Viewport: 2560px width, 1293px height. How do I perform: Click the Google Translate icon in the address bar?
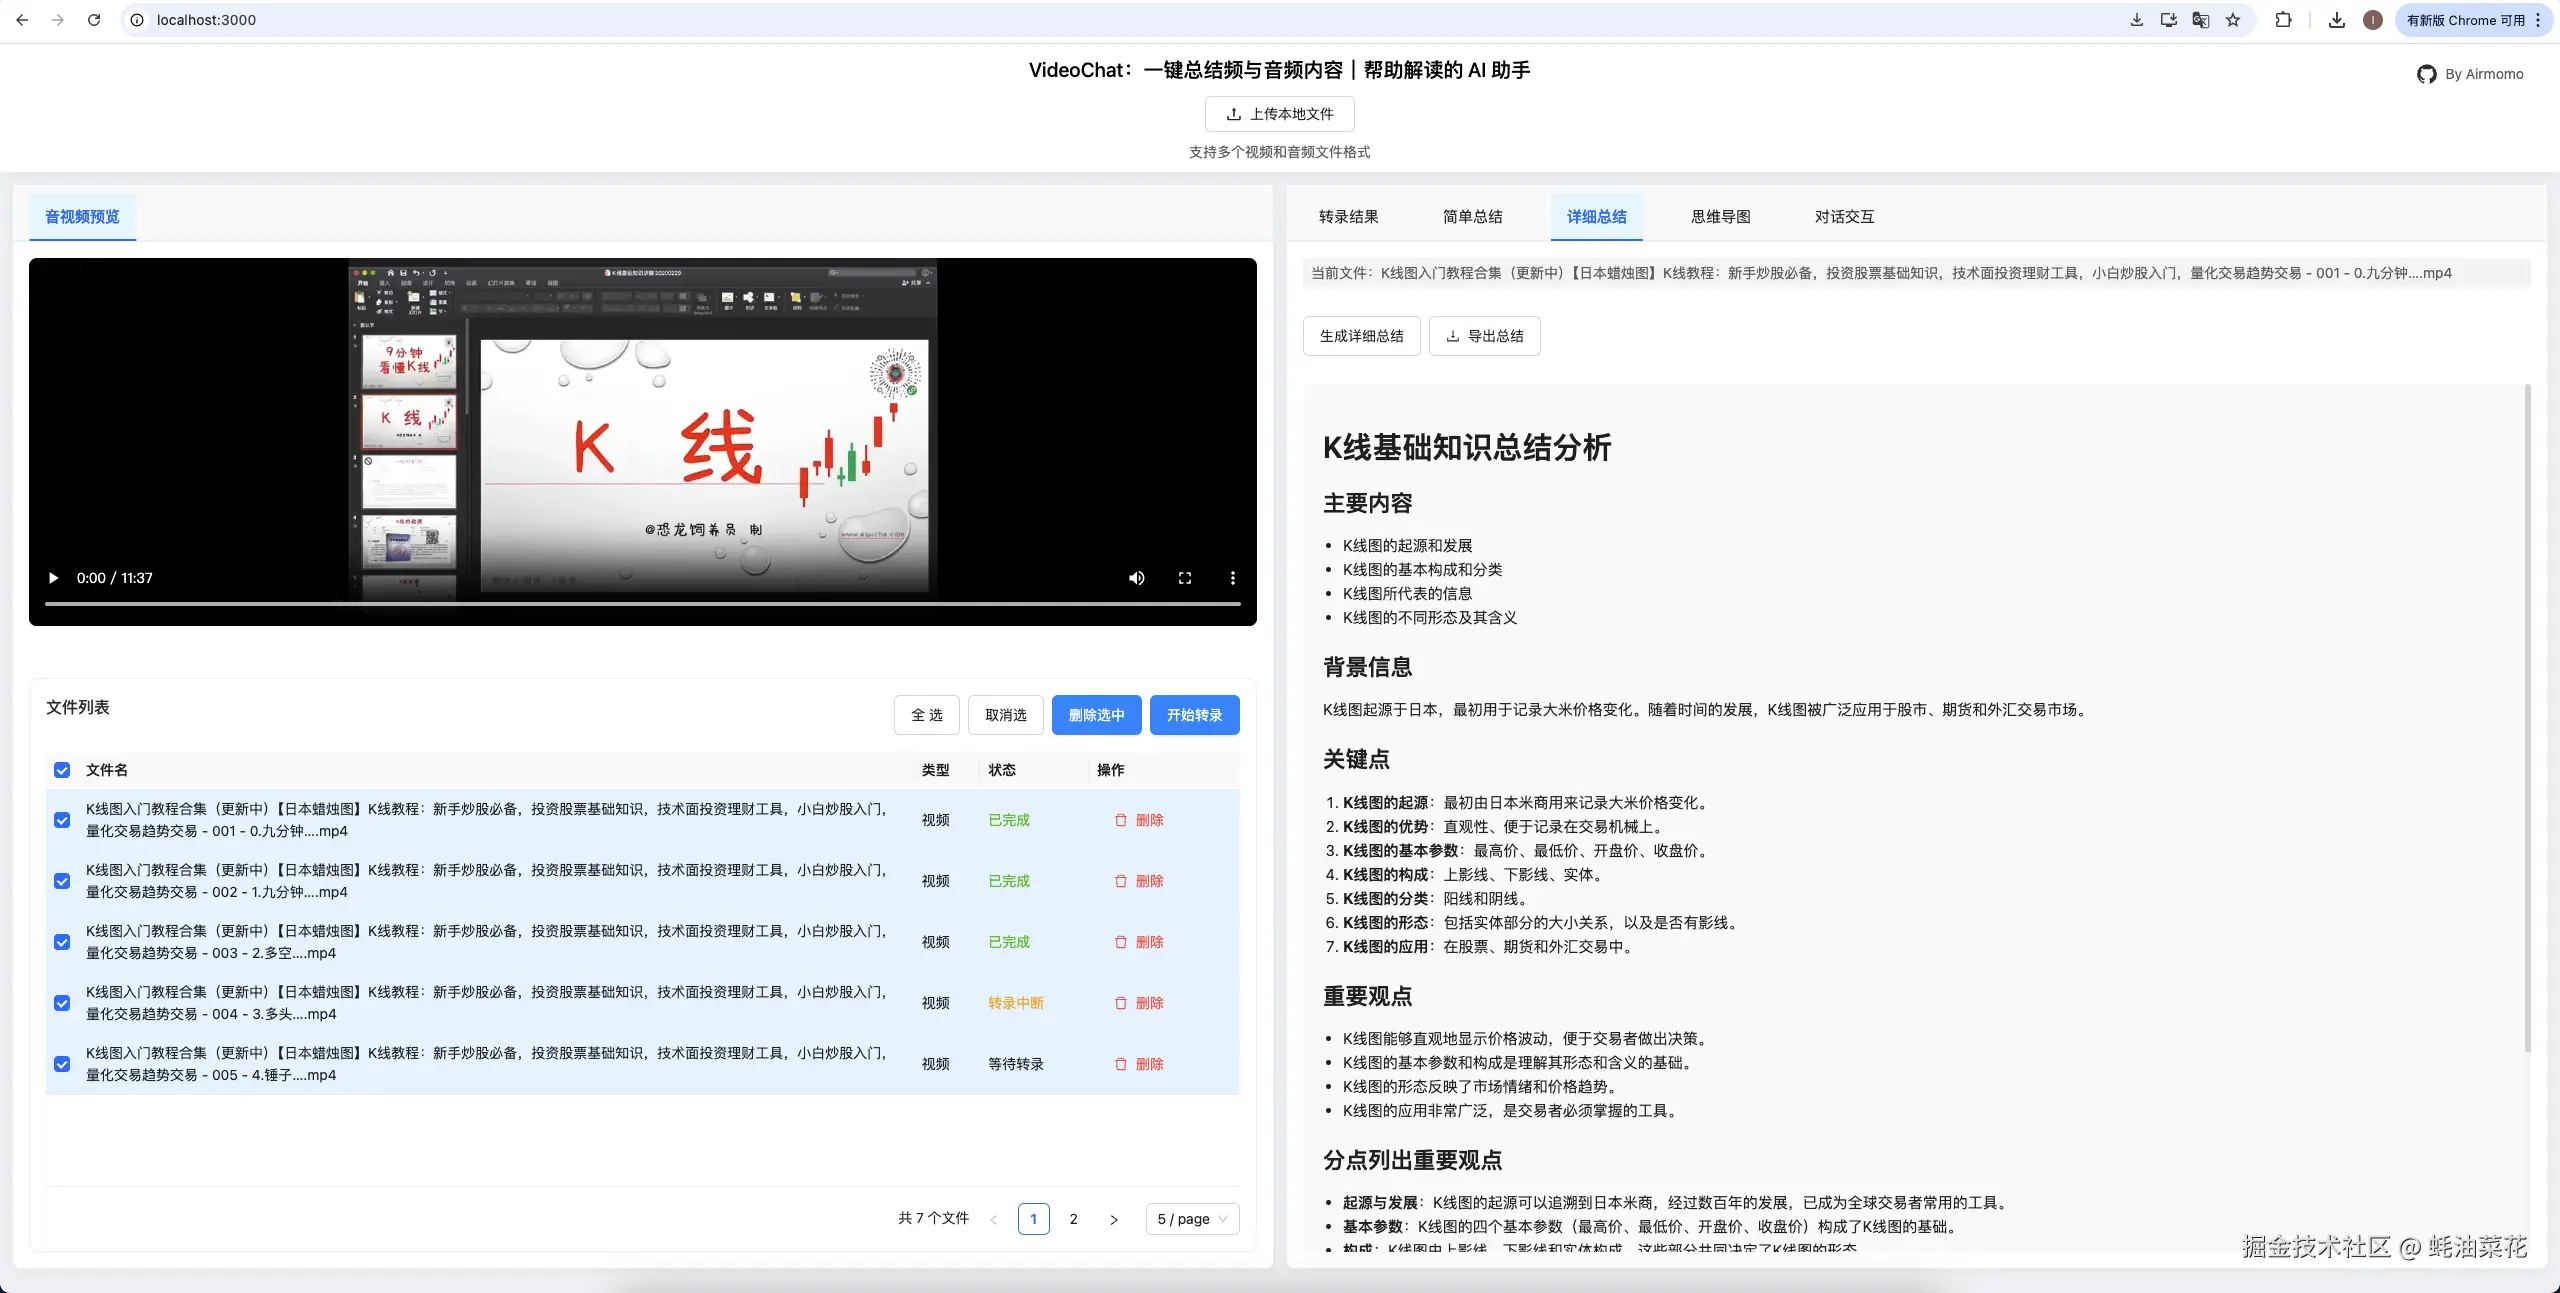2200,19
